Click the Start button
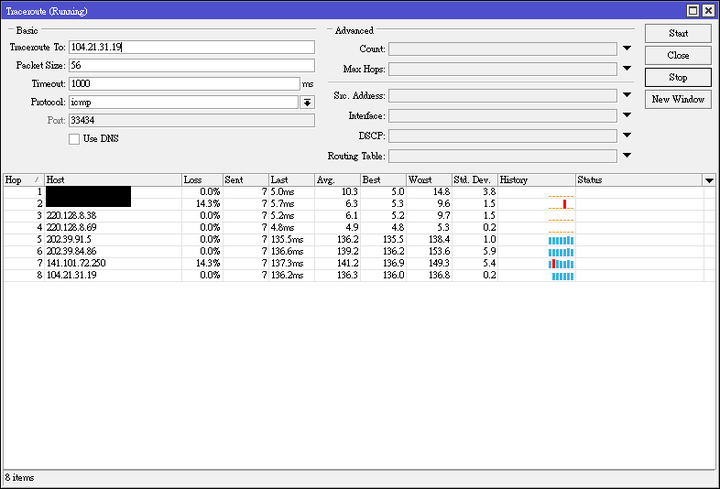 pos(678,34)
